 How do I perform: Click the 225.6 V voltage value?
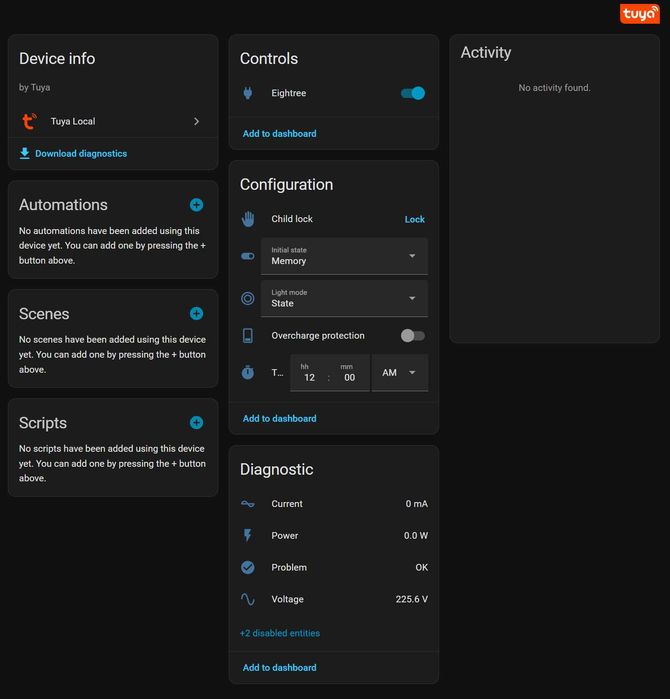coord(411,599)
